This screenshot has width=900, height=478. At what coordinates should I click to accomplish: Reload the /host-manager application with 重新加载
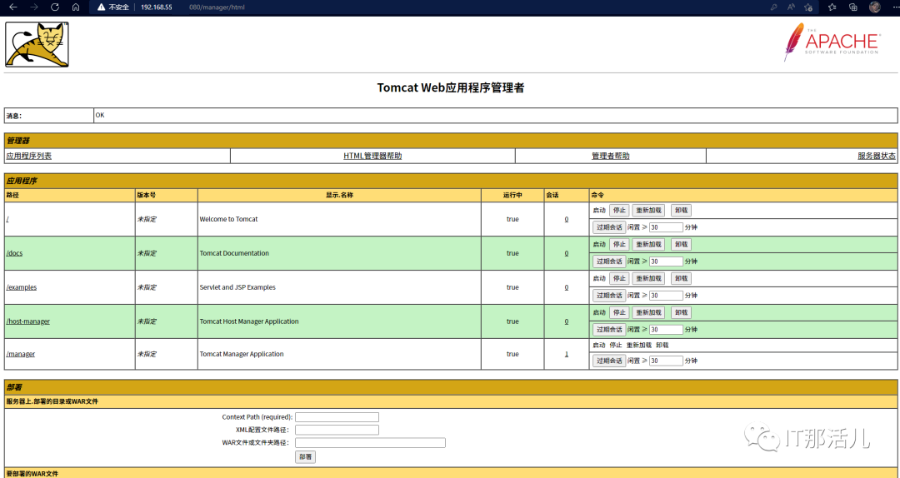[649, 313]
